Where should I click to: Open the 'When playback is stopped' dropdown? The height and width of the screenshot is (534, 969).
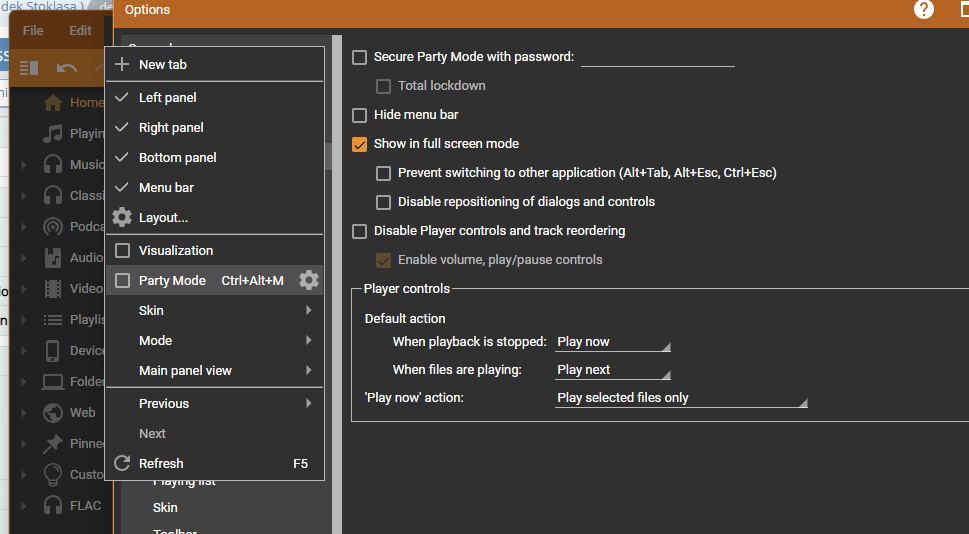click(x=612, y=342)
